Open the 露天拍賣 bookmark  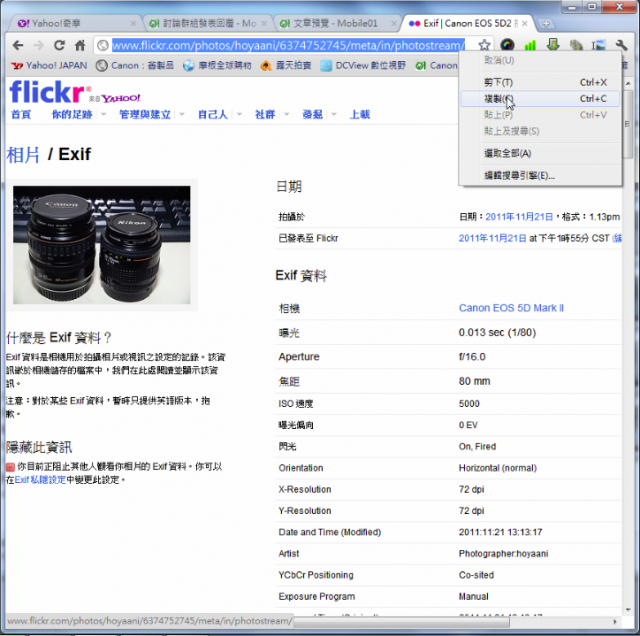tap(286, 65)
